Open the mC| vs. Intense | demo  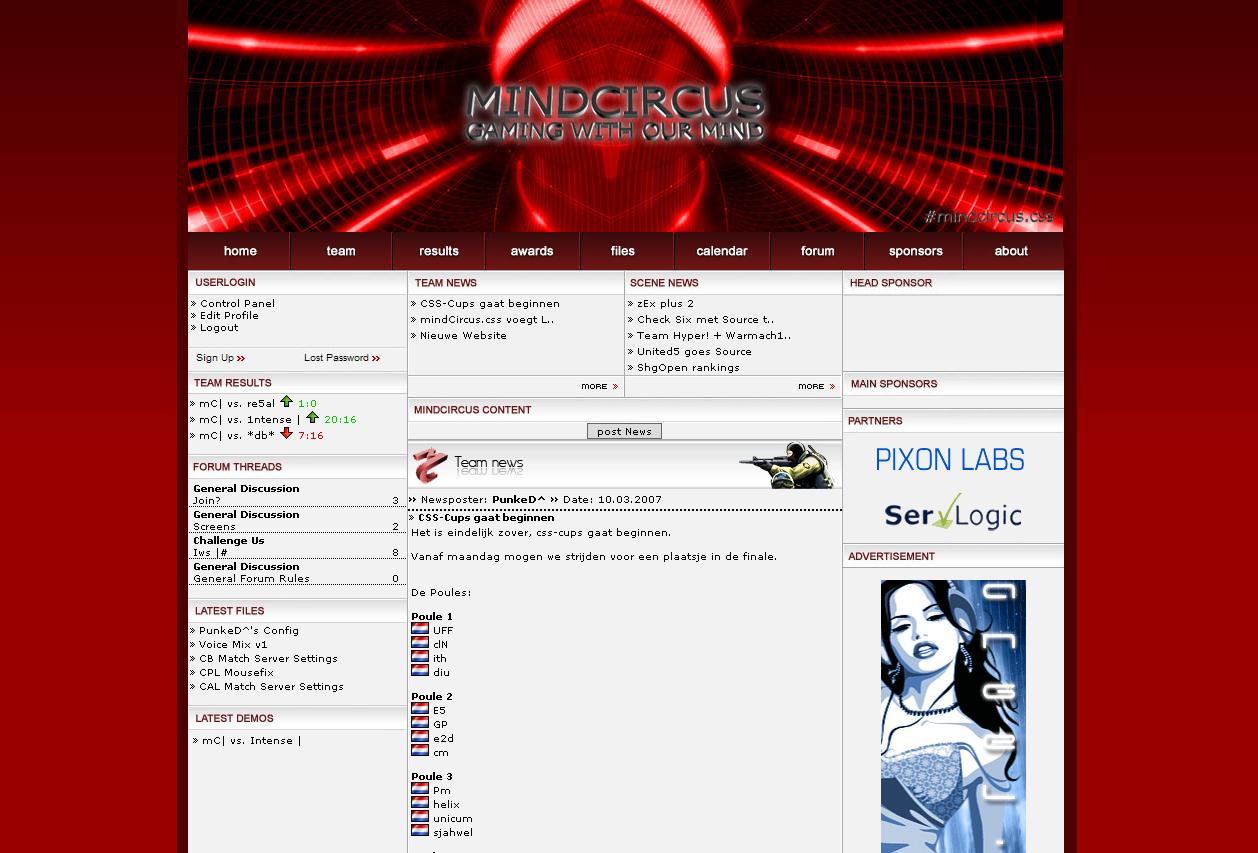click(x=251, y=741)
